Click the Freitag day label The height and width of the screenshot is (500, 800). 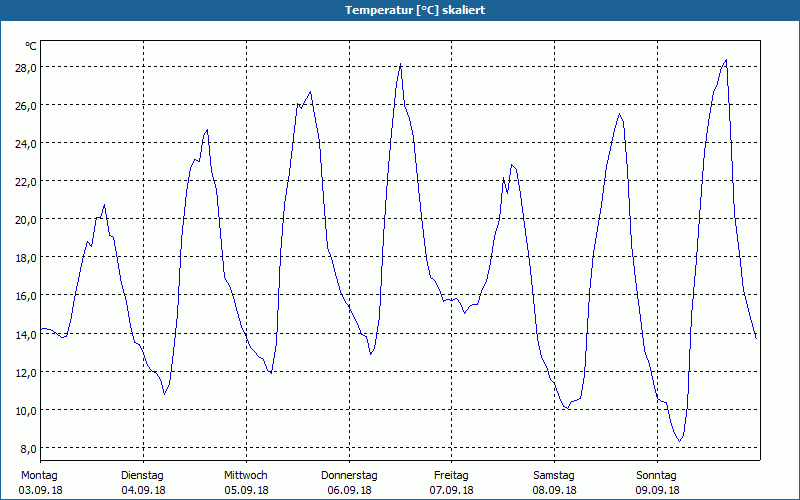(451, 476)
